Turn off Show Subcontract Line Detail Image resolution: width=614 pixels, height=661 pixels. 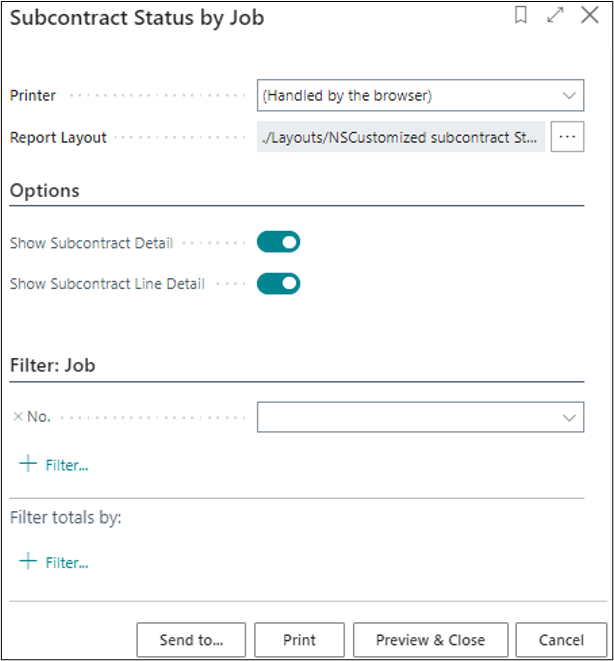(278, 284)
